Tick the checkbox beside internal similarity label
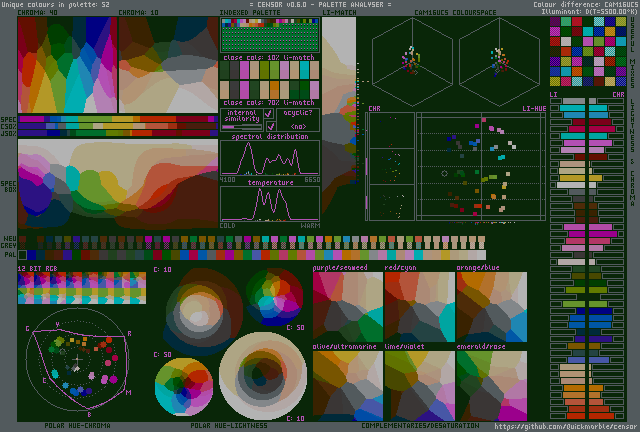The image size is (640, 432). (269, 114)
